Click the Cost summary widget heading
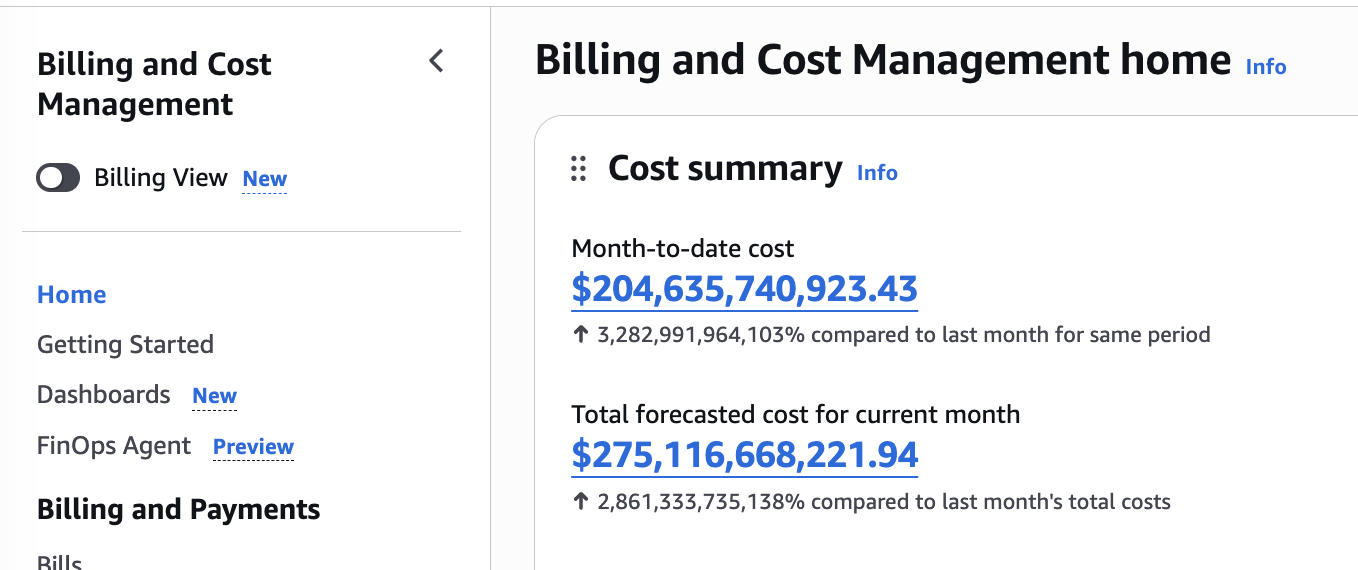The width and height of the screenshot is (1358, 570). [x=725, y=168]
